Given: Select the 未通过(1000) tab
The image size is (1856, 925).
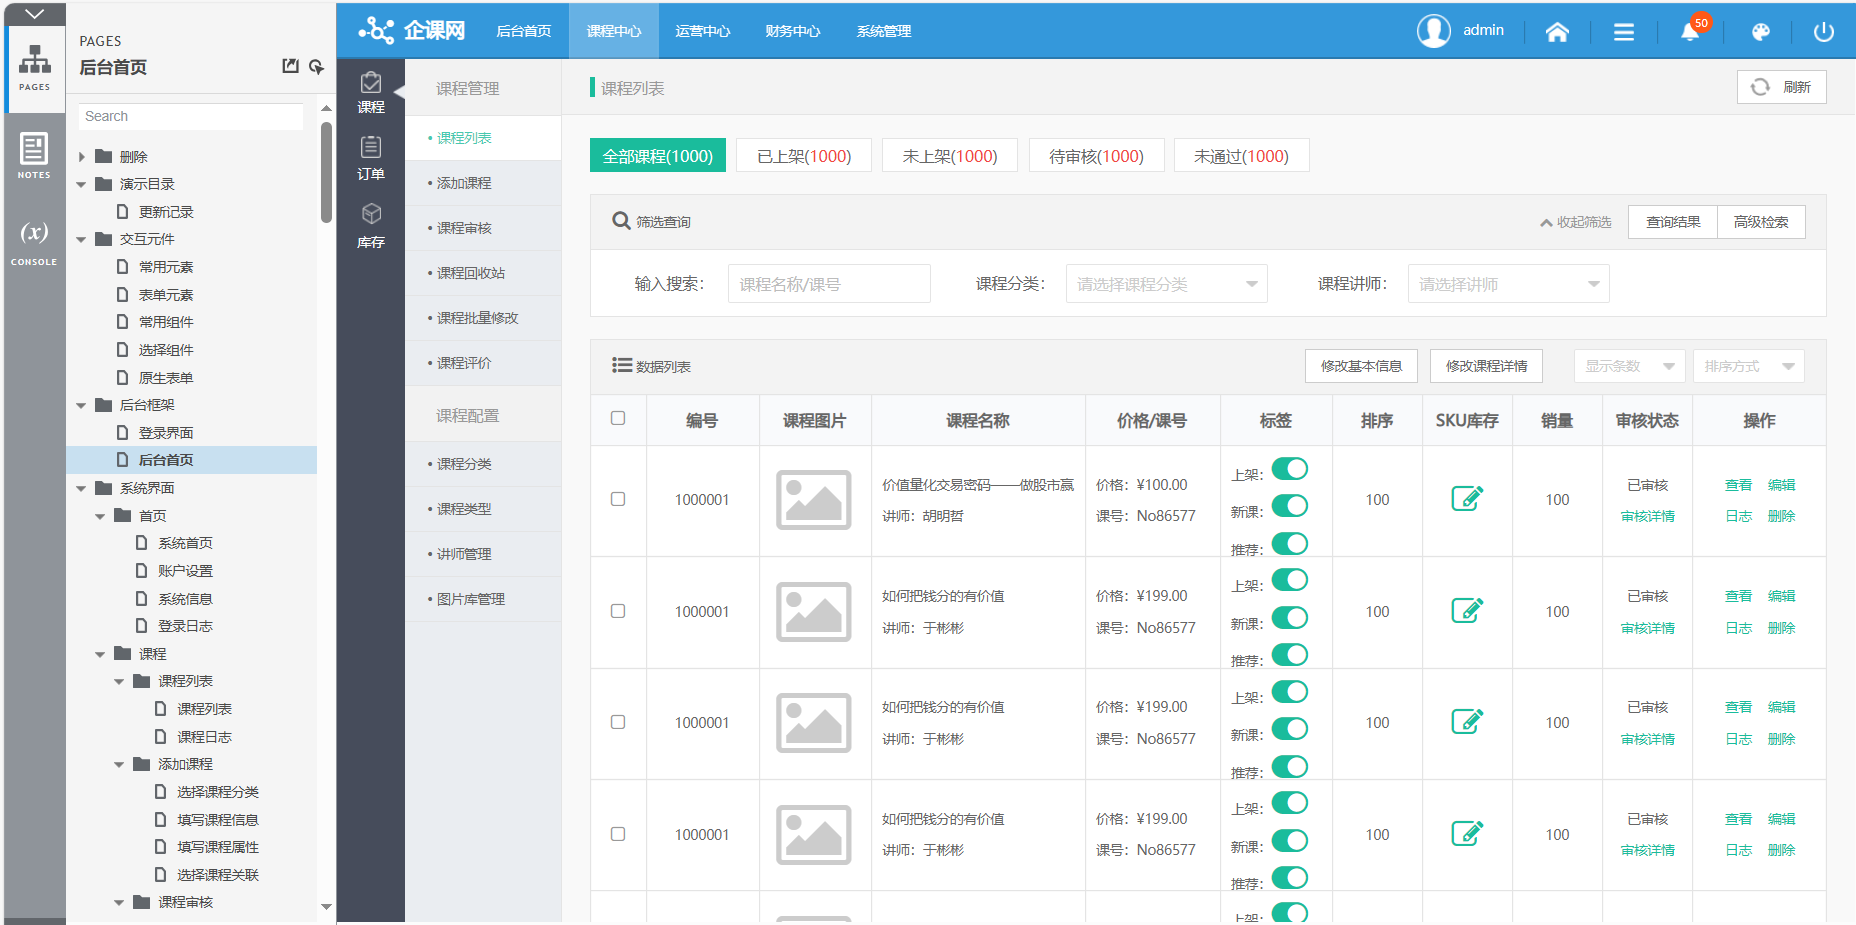Looking at the screenshot, I should 1241,156.
